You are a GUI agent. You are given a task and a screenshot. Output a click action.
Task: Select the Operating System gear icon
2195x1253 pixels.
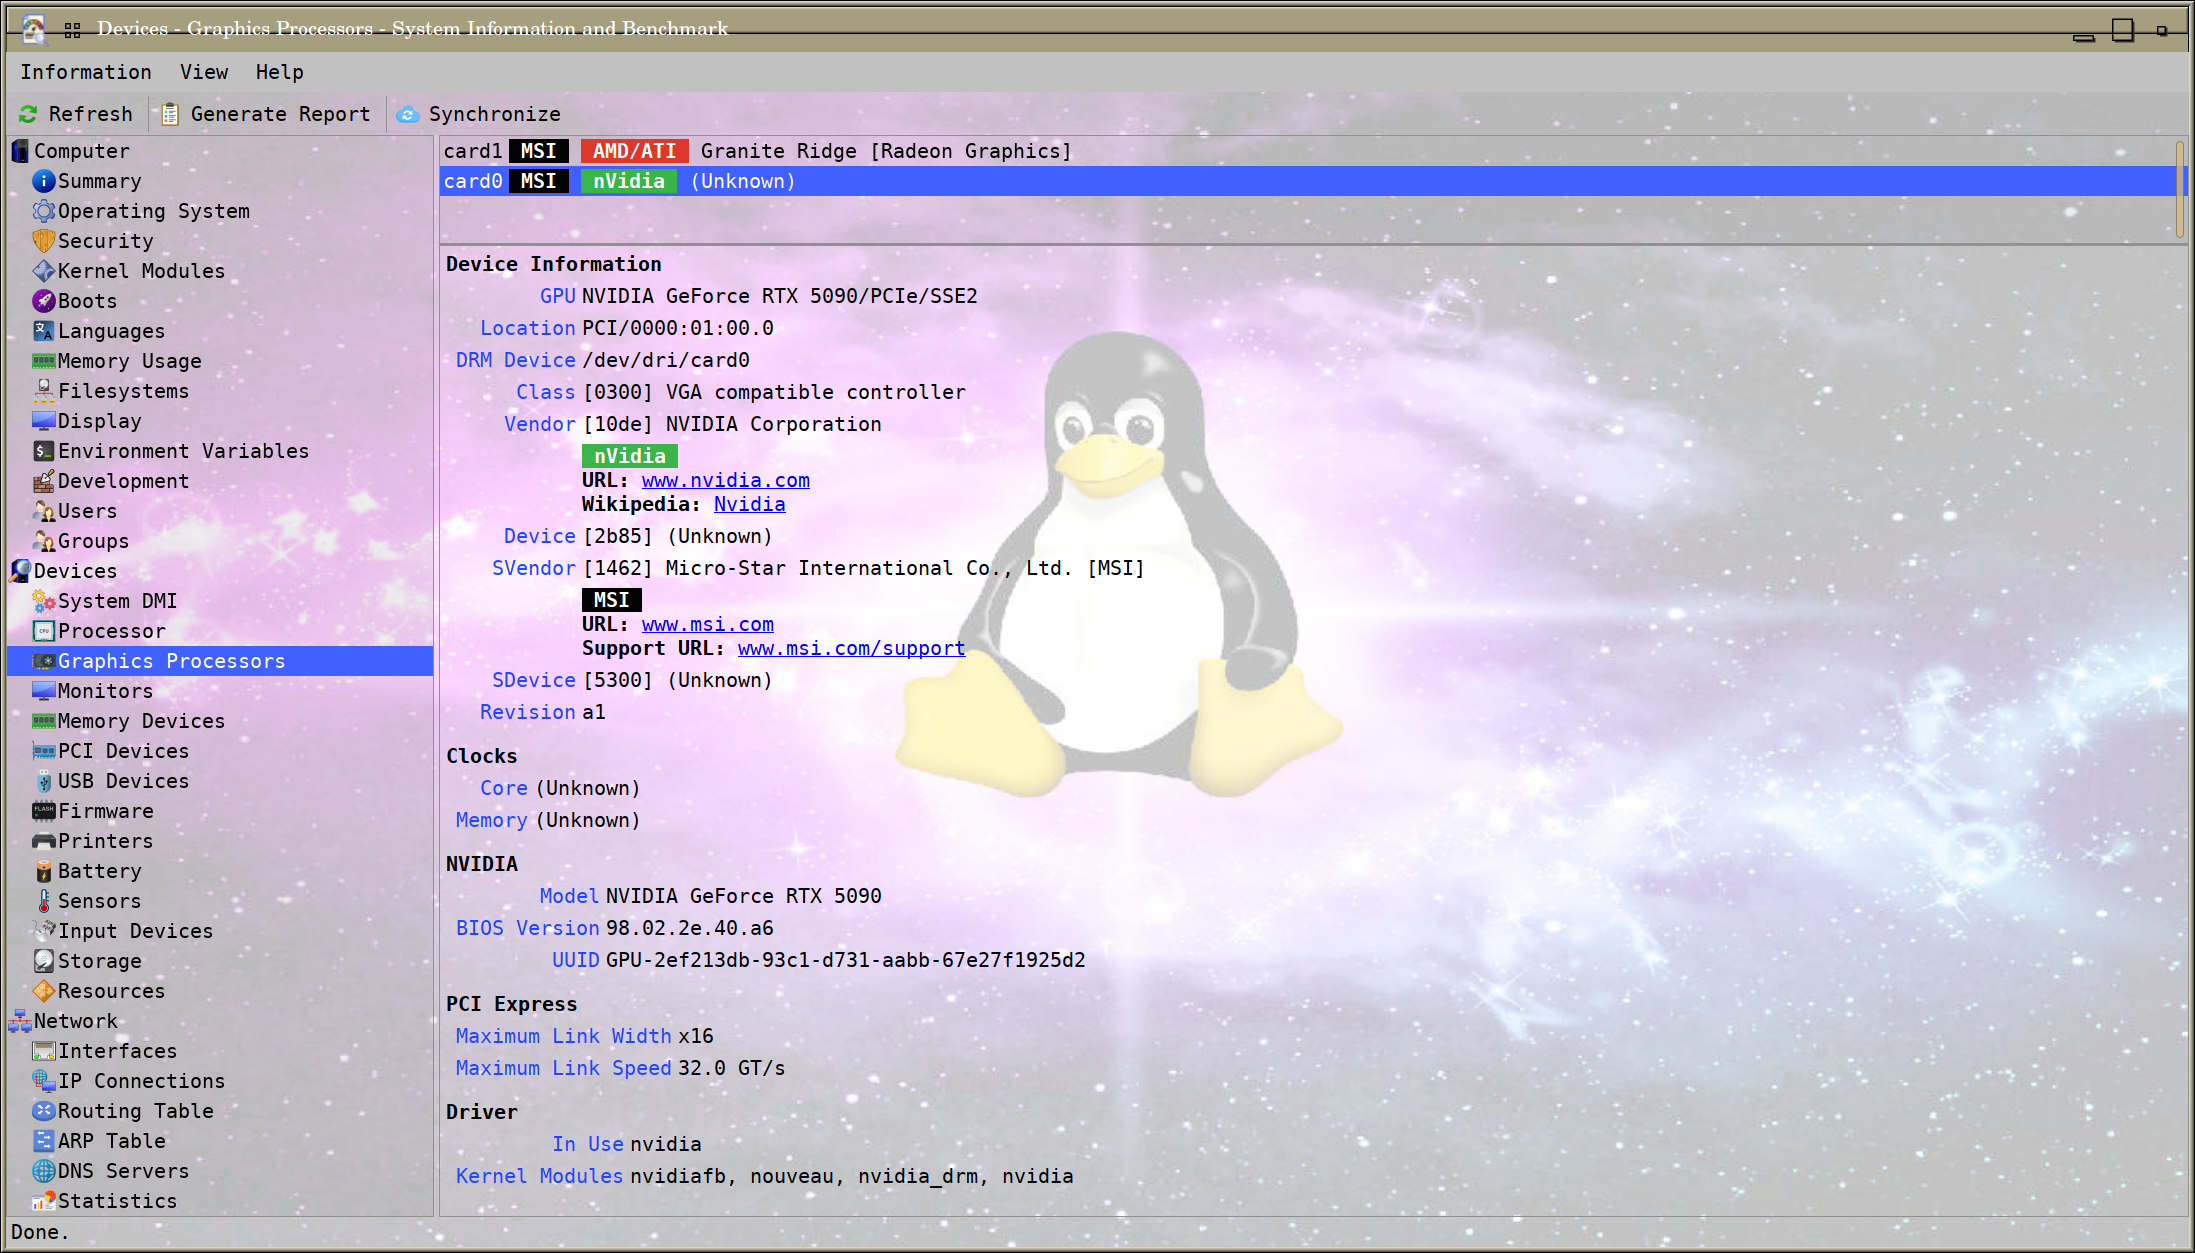pyautogui.click(x=44, y=211)
